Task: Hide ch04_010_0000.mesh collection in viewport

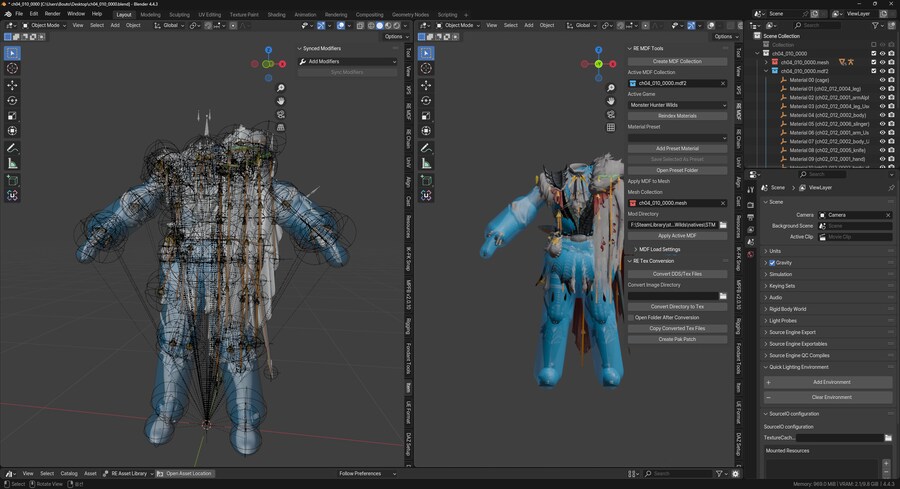Action: (x=882, y=62)
